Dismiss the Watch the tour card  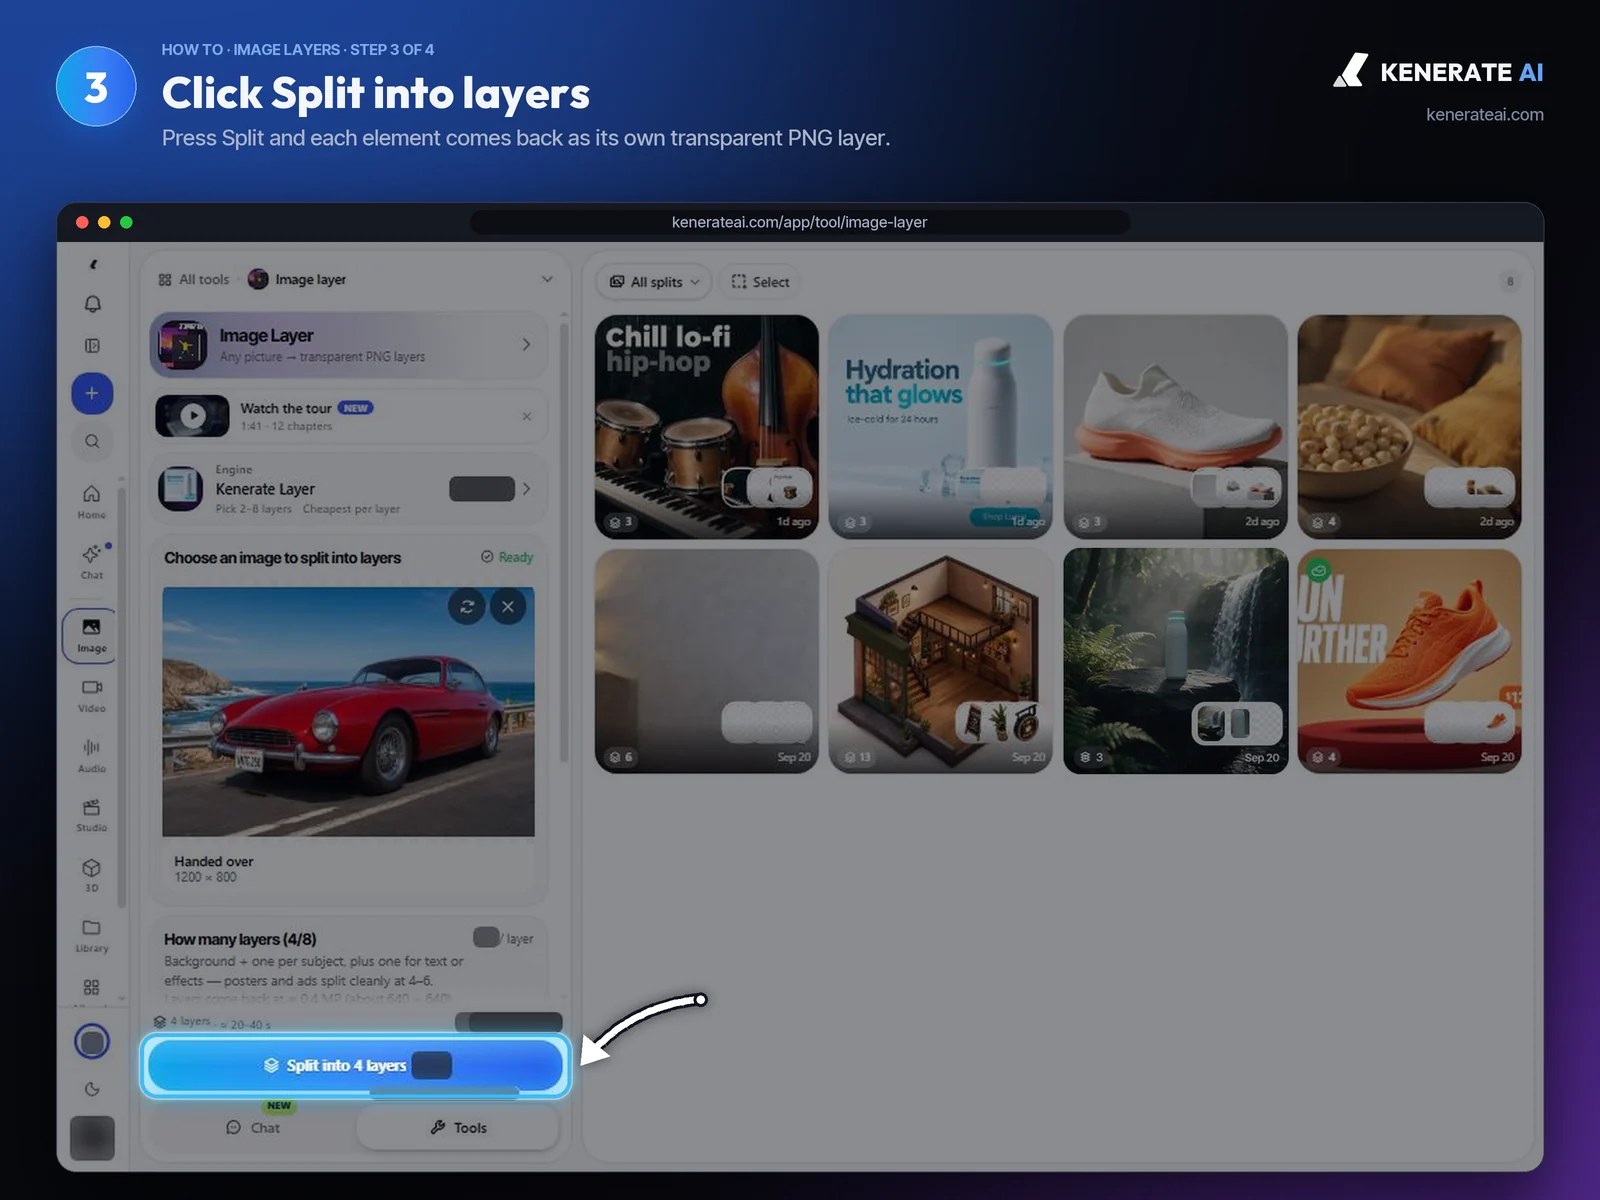pyautogui.click(x=527, y=416)
